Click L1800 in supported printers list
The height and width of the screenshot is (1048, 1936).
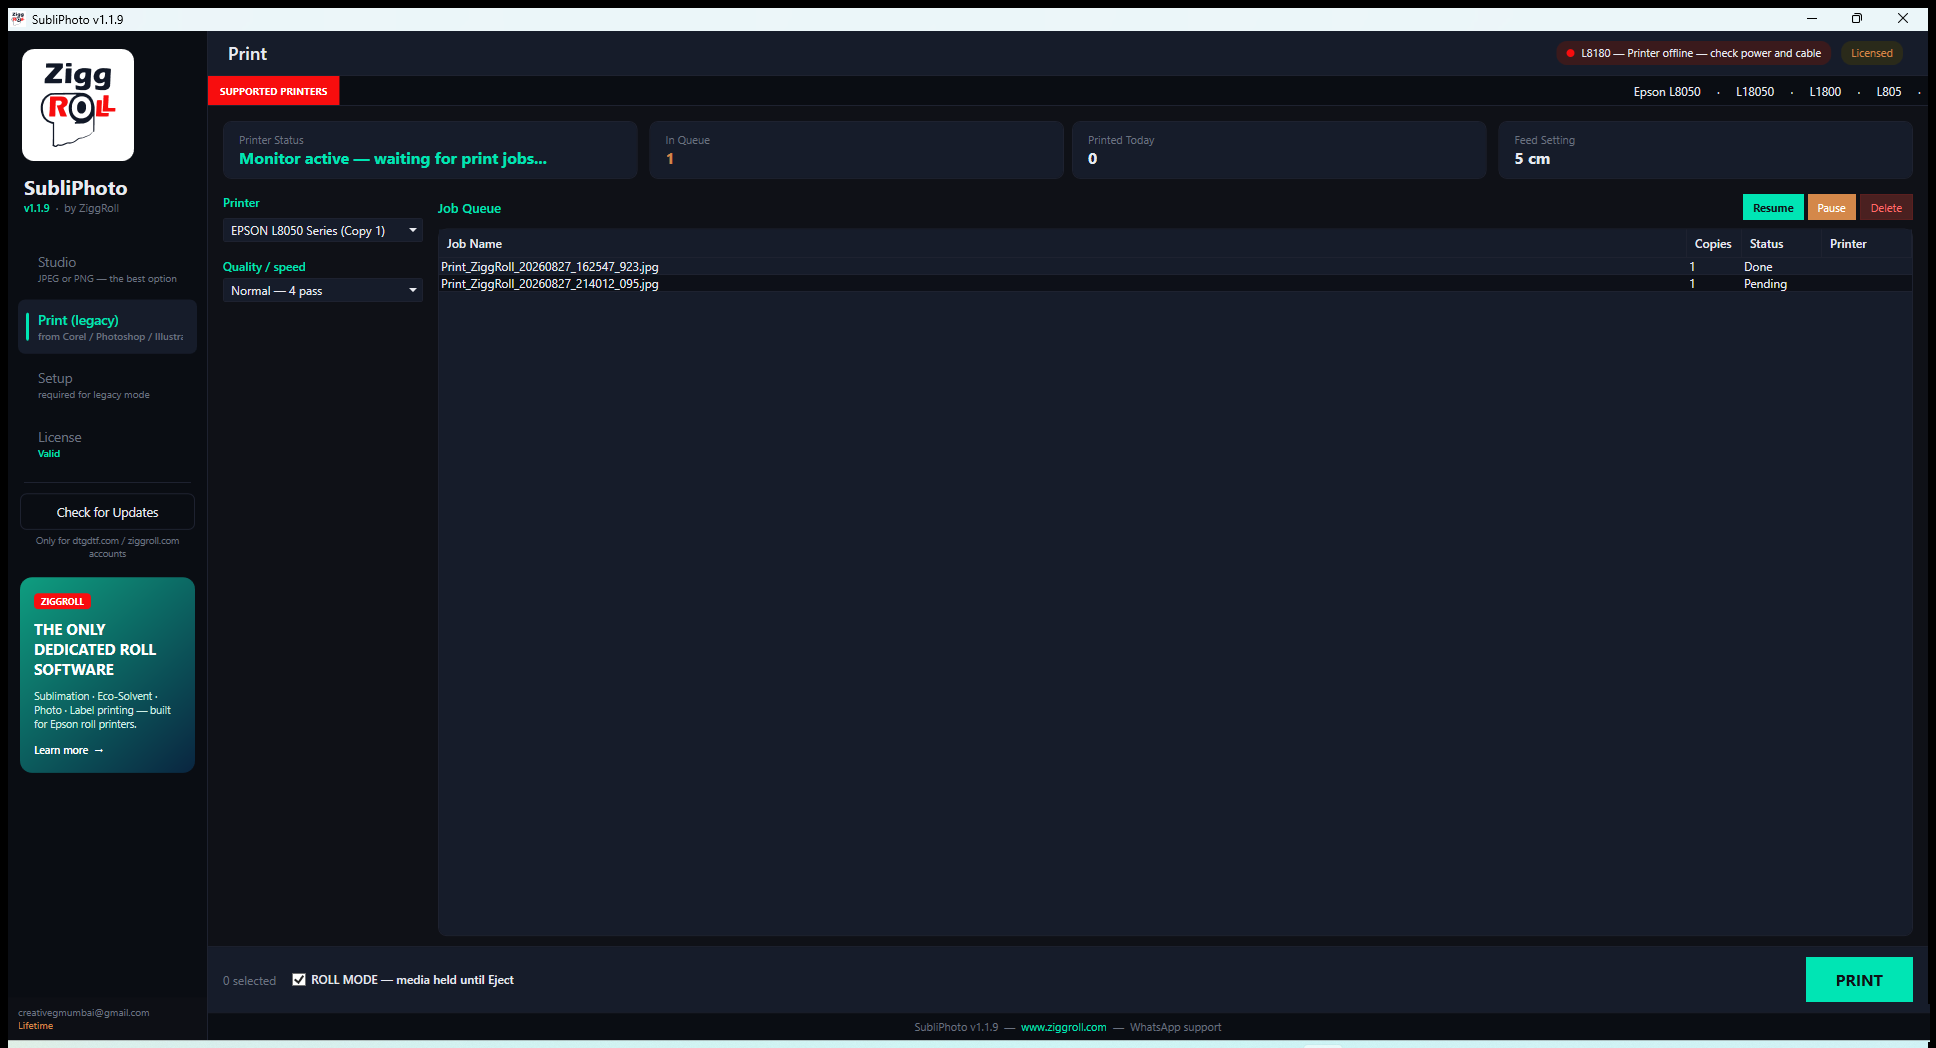coord(1825,92)
